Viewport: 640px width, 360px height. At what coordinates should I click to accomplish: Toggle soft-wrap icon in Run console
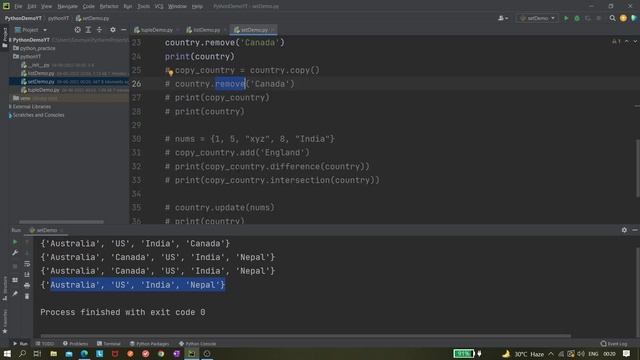click(27, 264)
